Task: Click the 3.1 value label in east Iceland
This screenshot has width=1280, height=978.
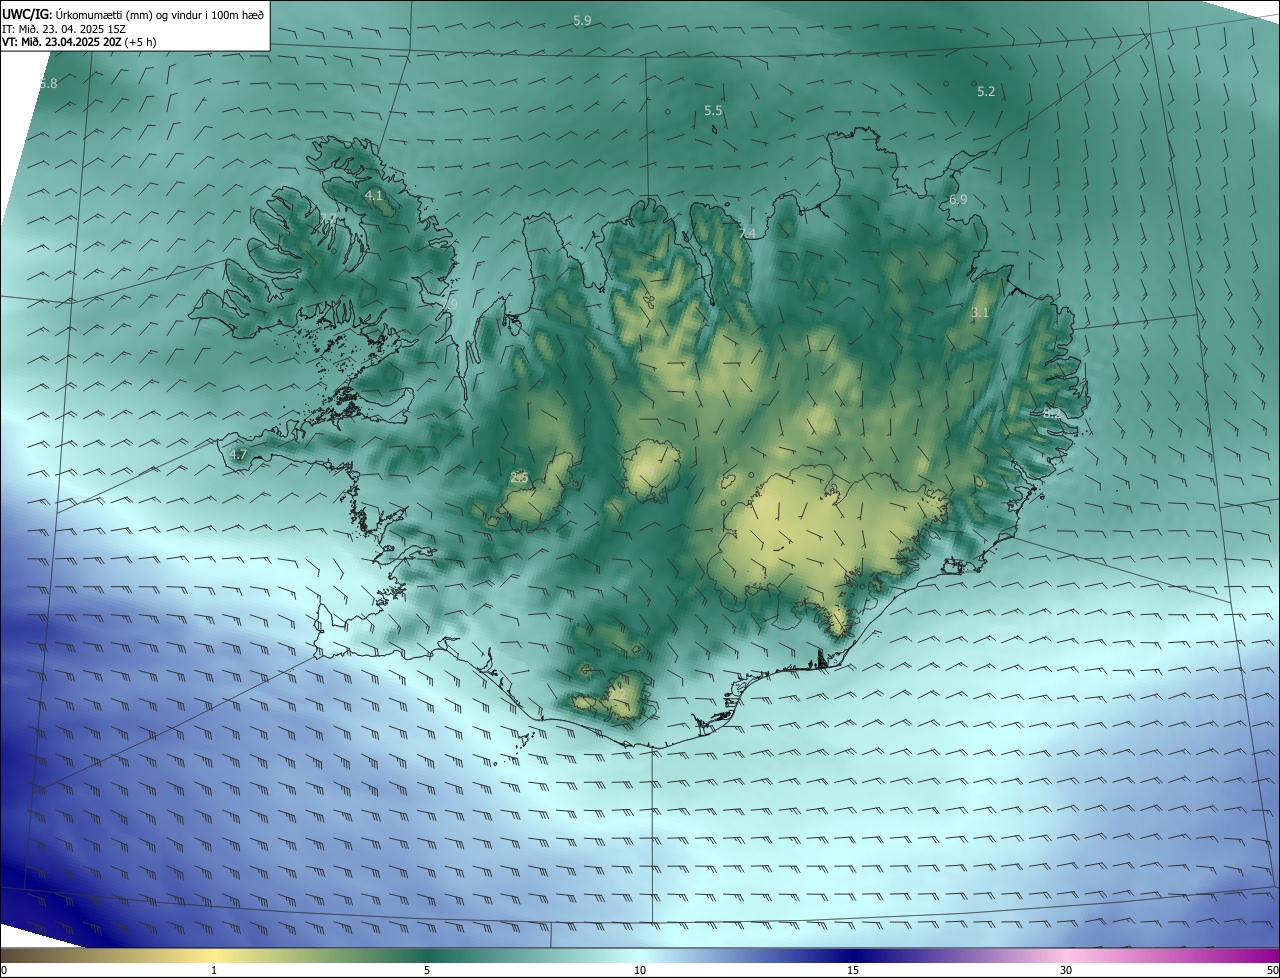Action: [x=980, y=313]
